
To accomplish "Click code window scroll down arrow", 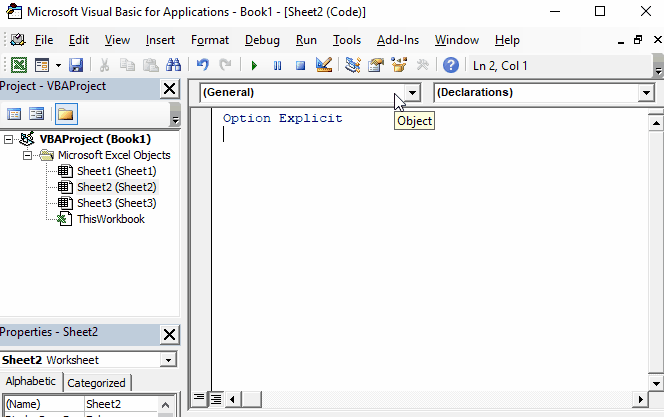I will point(656,384).
